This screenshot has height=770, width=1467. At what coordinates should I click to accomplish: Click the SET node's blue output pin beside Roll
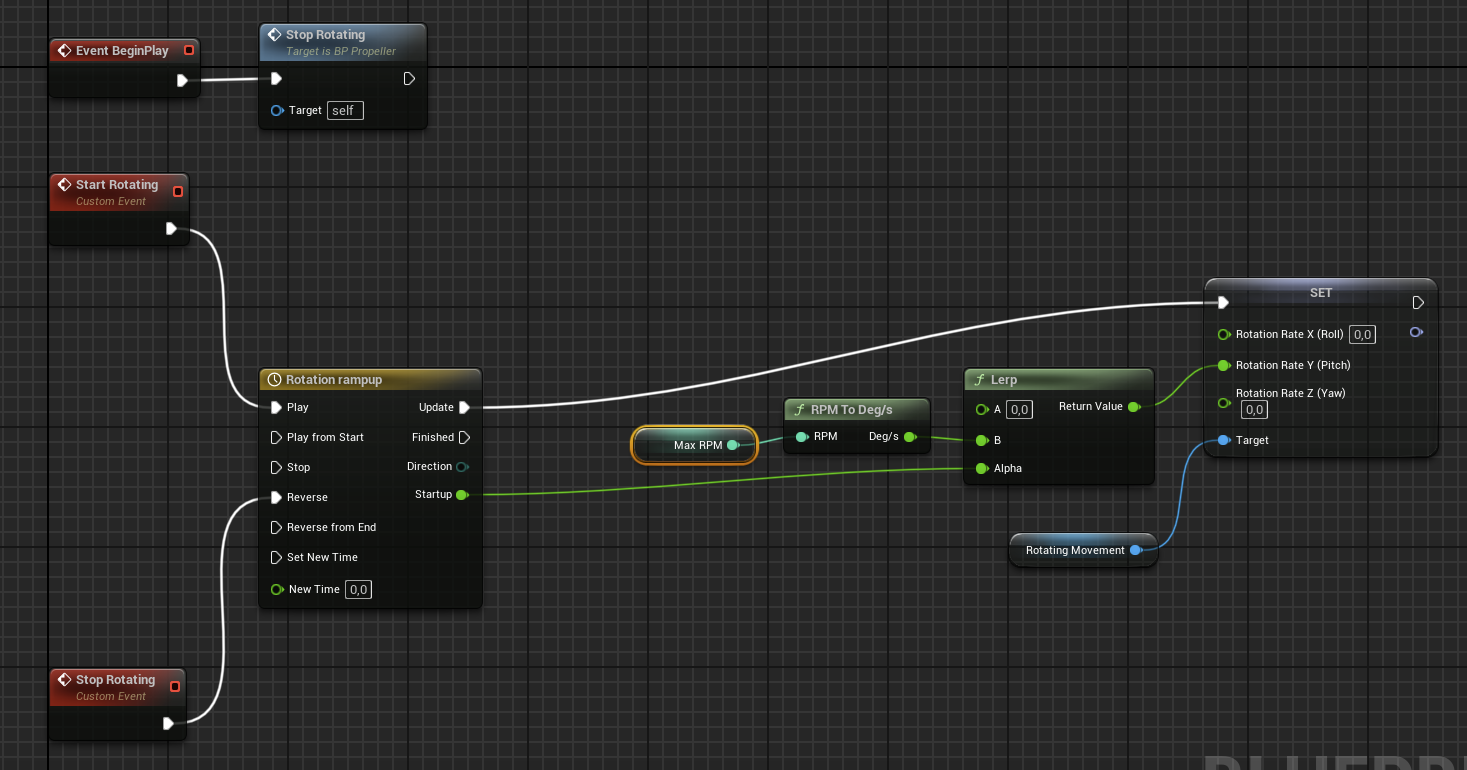[x=1416, y=332]
